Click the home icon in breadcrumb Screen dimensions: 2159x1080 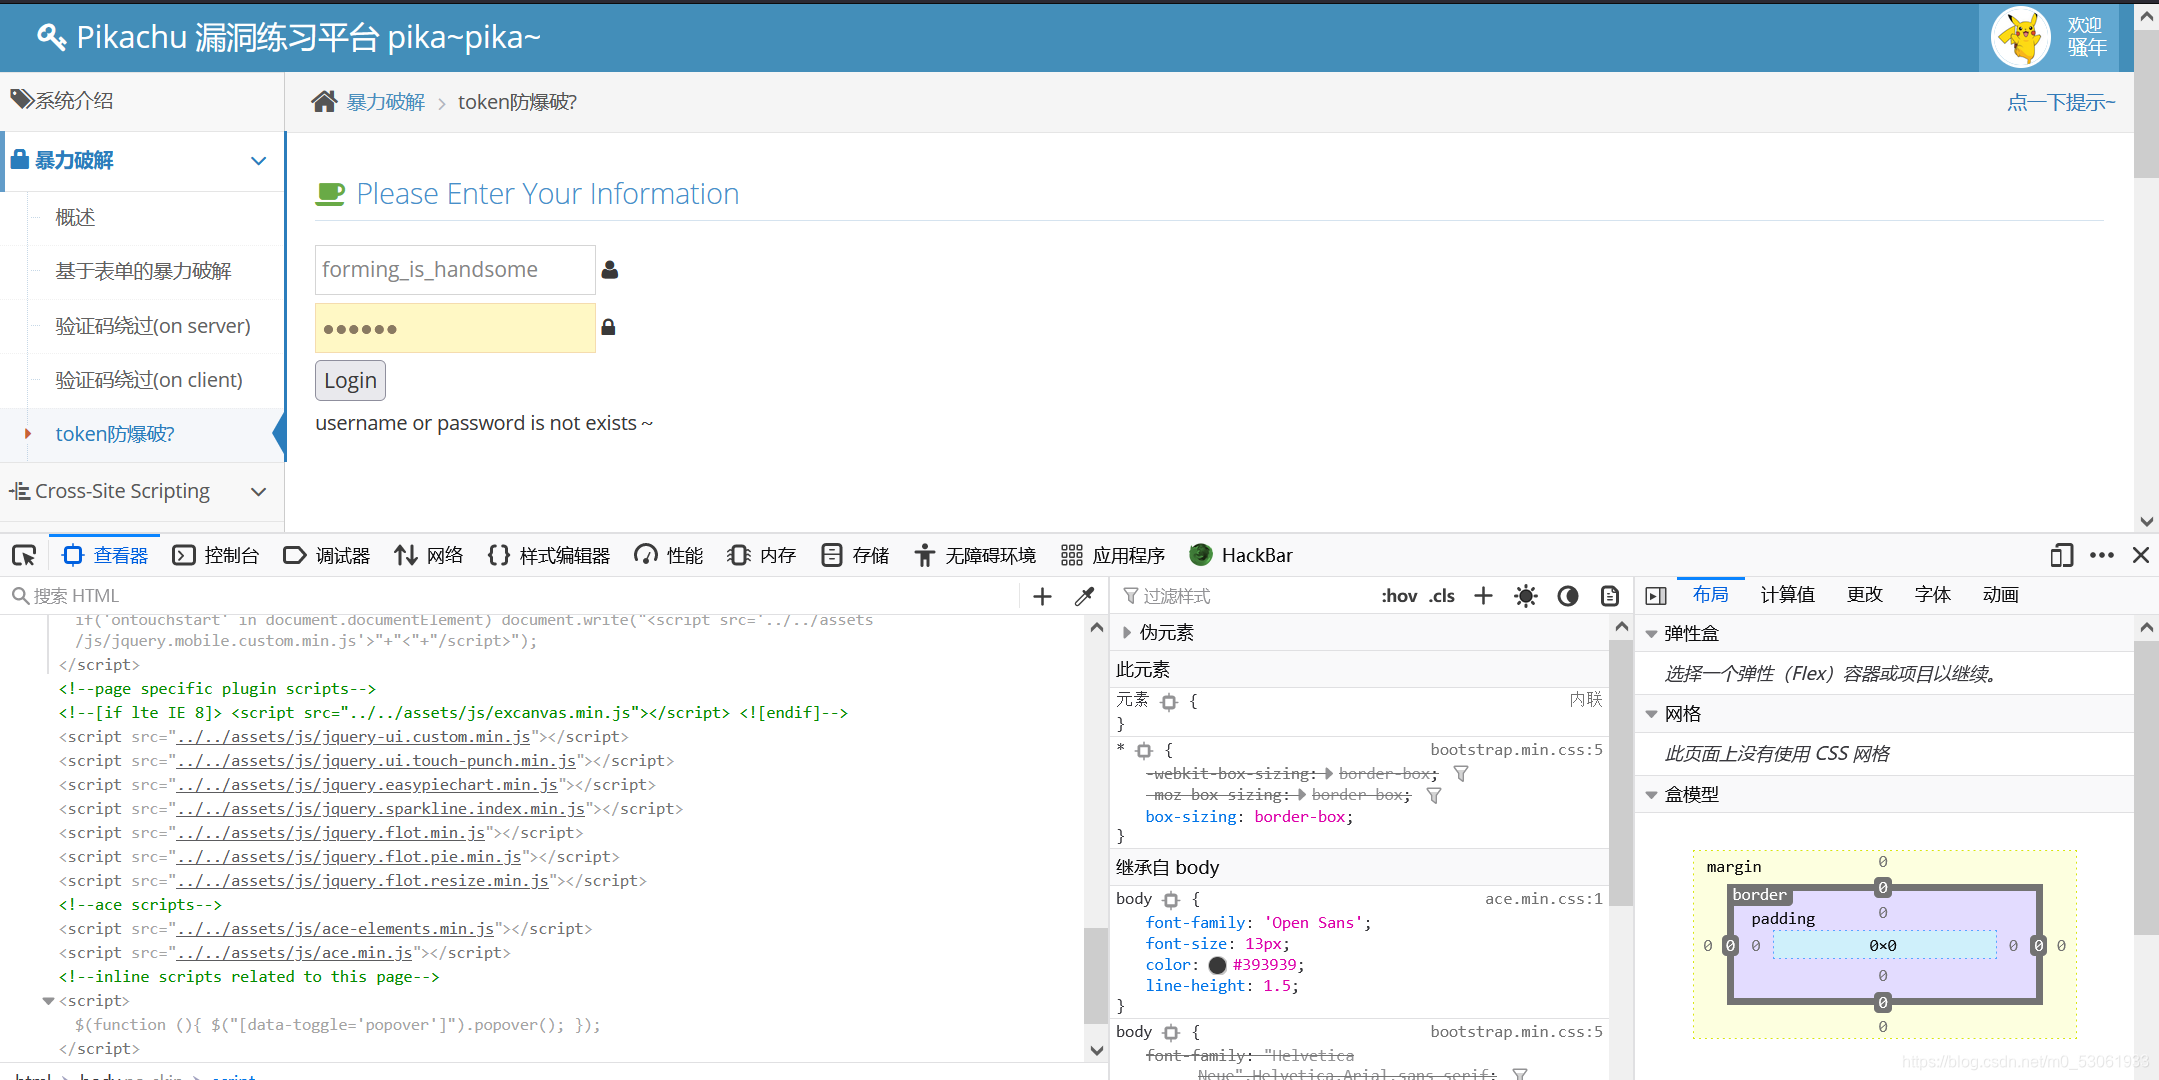(324, 101)
